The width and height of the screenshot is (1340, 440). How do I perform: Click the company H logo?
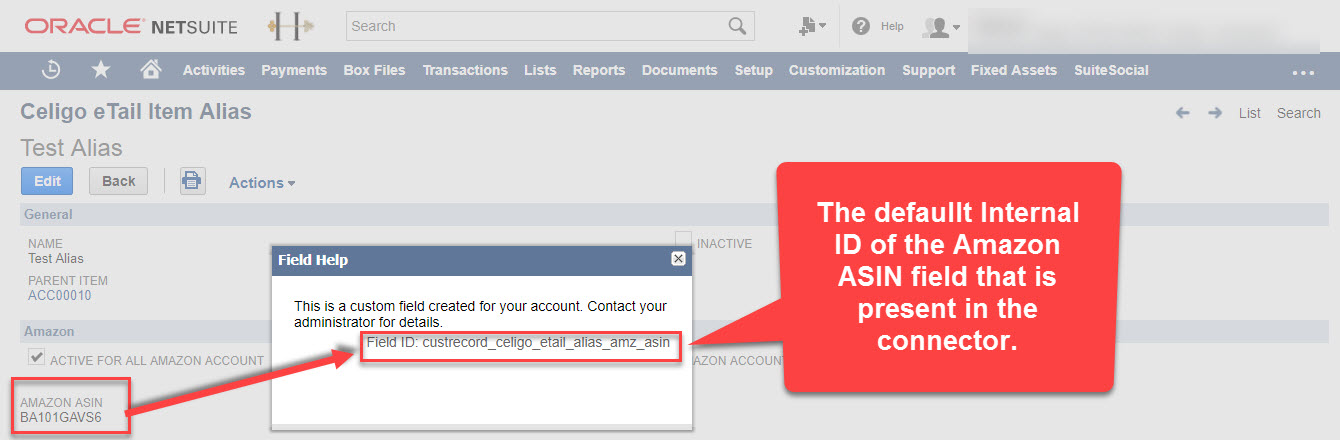pos(291,26)
